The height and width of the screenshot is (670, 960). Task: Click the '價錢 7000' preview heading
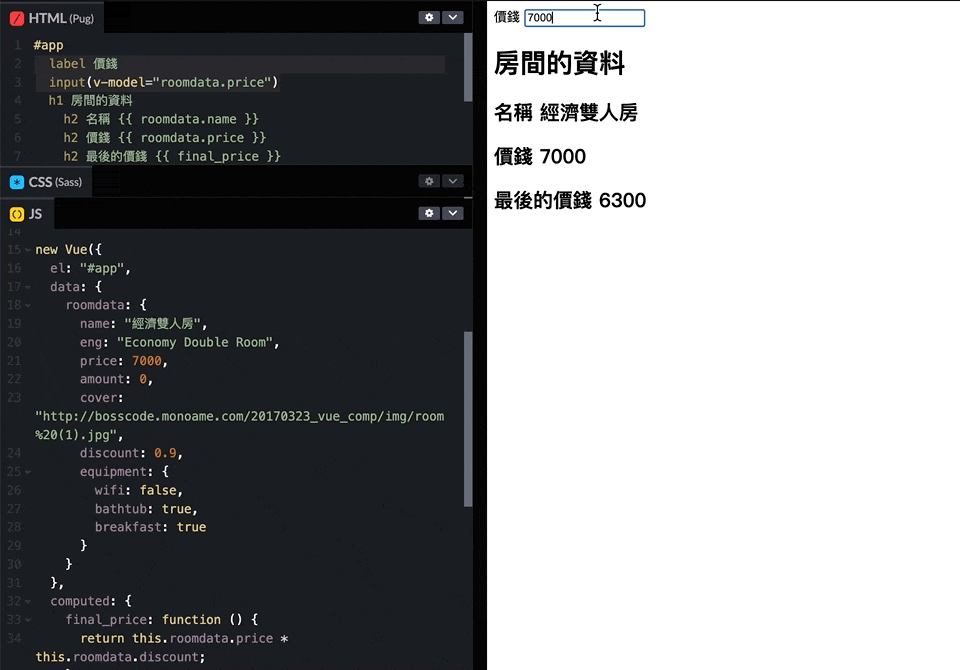coord(540,157)
